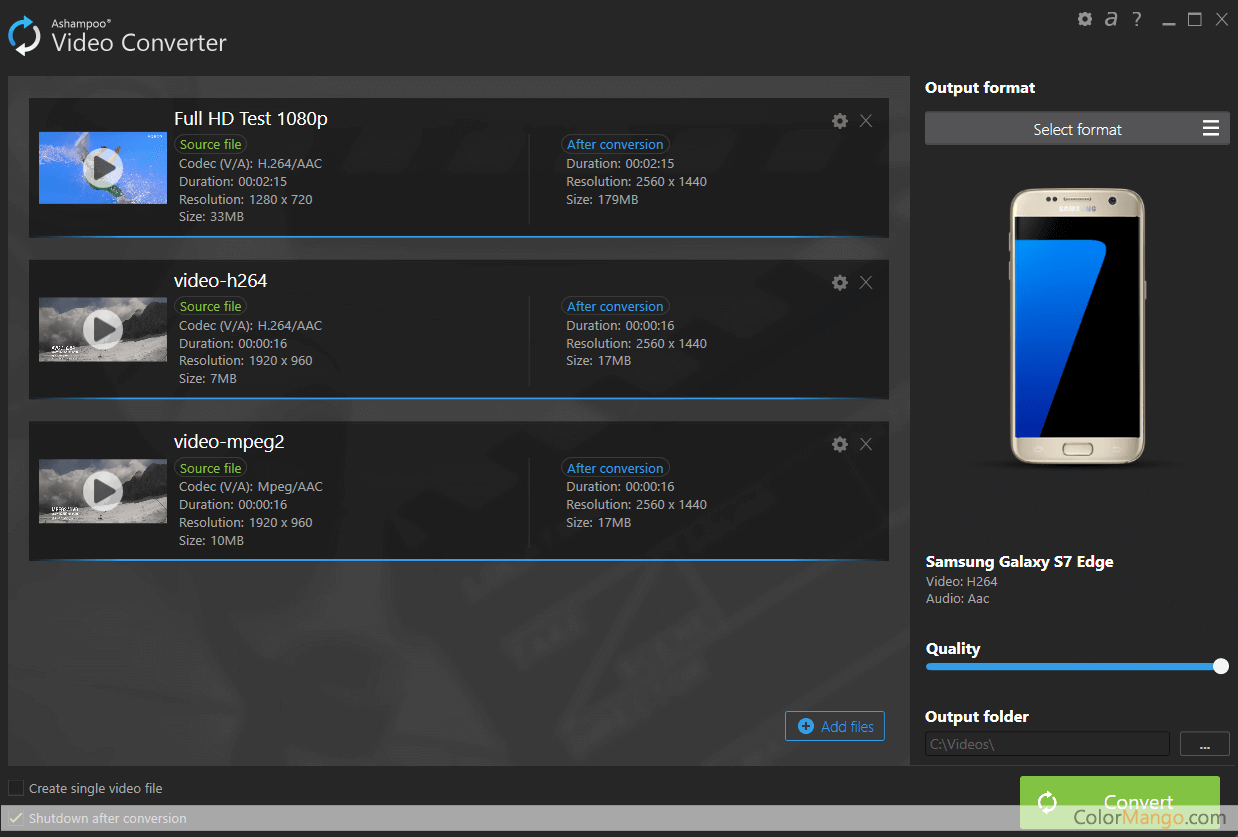
Task: Play preview of video-mpeg2 thumbnail
Action: pos(103,491)
